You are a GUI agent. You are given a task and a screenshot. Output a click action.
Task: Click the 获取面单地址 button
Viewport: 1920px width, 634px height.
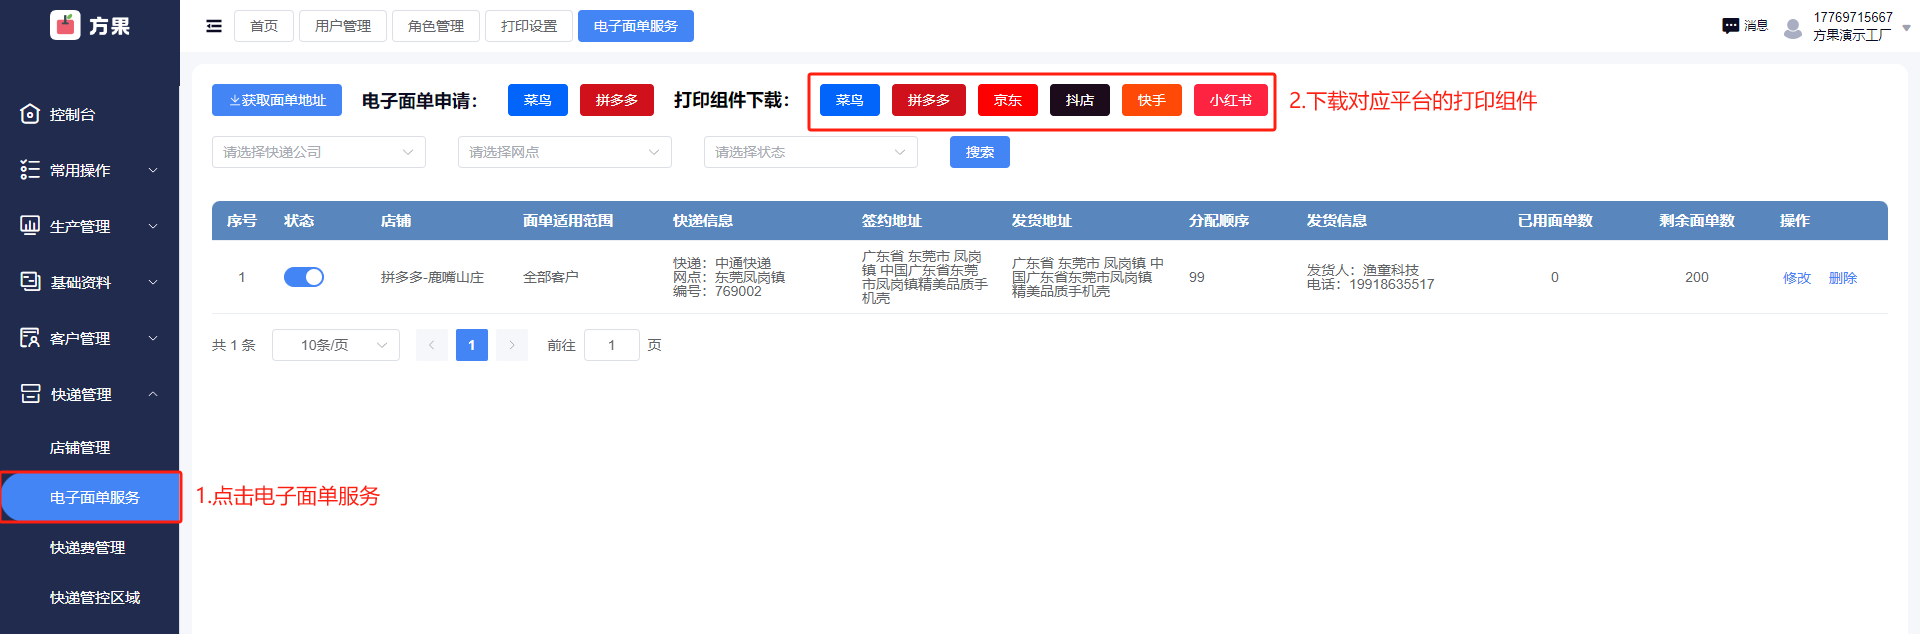tap(277, 100)
